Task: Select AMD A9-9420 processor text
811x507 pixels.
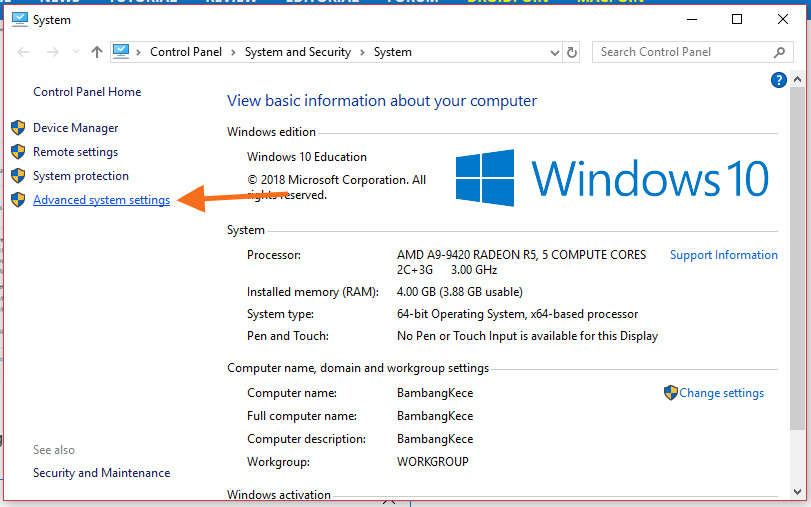Action: (x=521, y=262)
